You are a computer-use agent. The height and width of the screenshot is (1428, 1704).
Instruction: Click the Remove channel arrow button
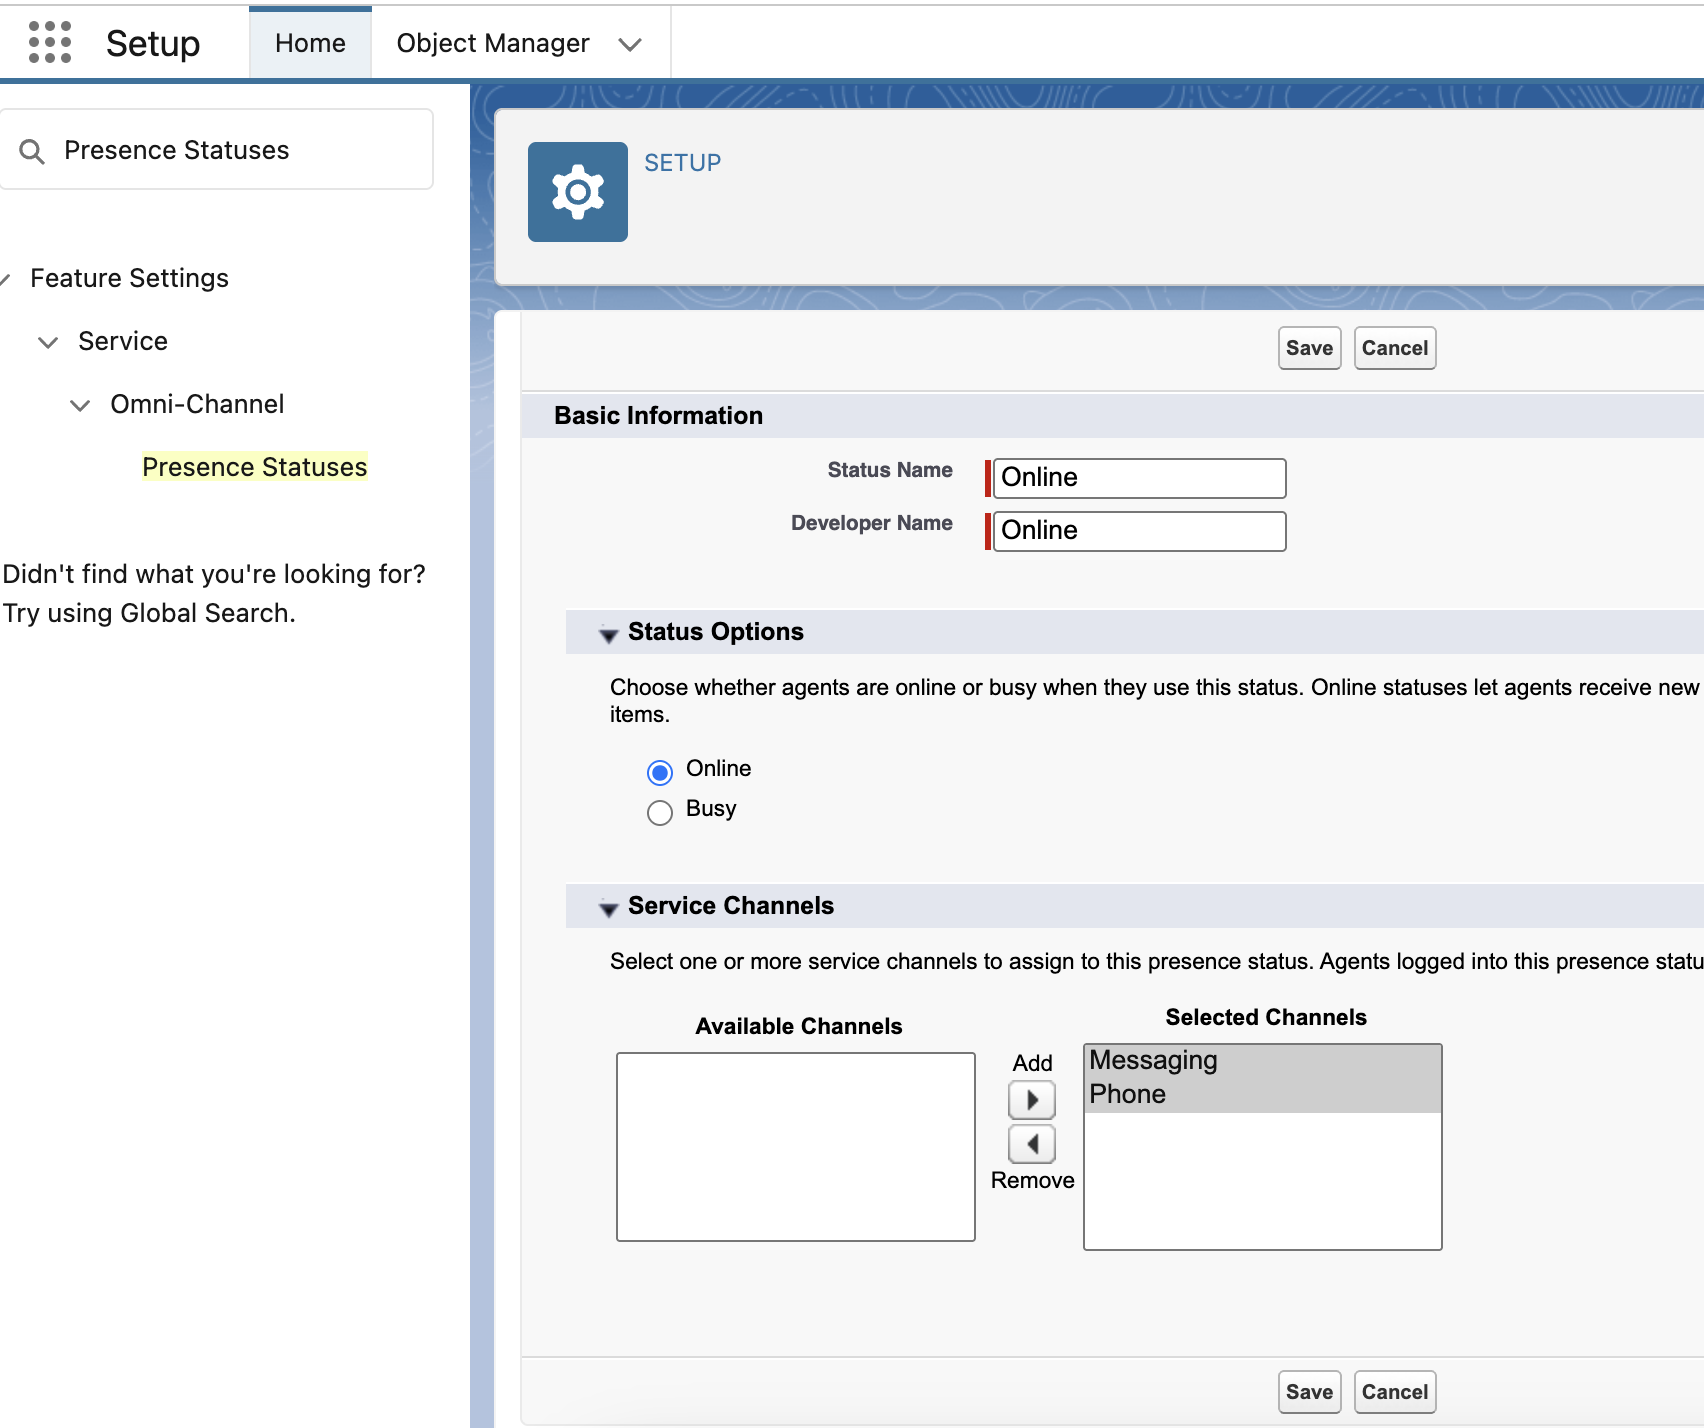click(1032, 1144)
